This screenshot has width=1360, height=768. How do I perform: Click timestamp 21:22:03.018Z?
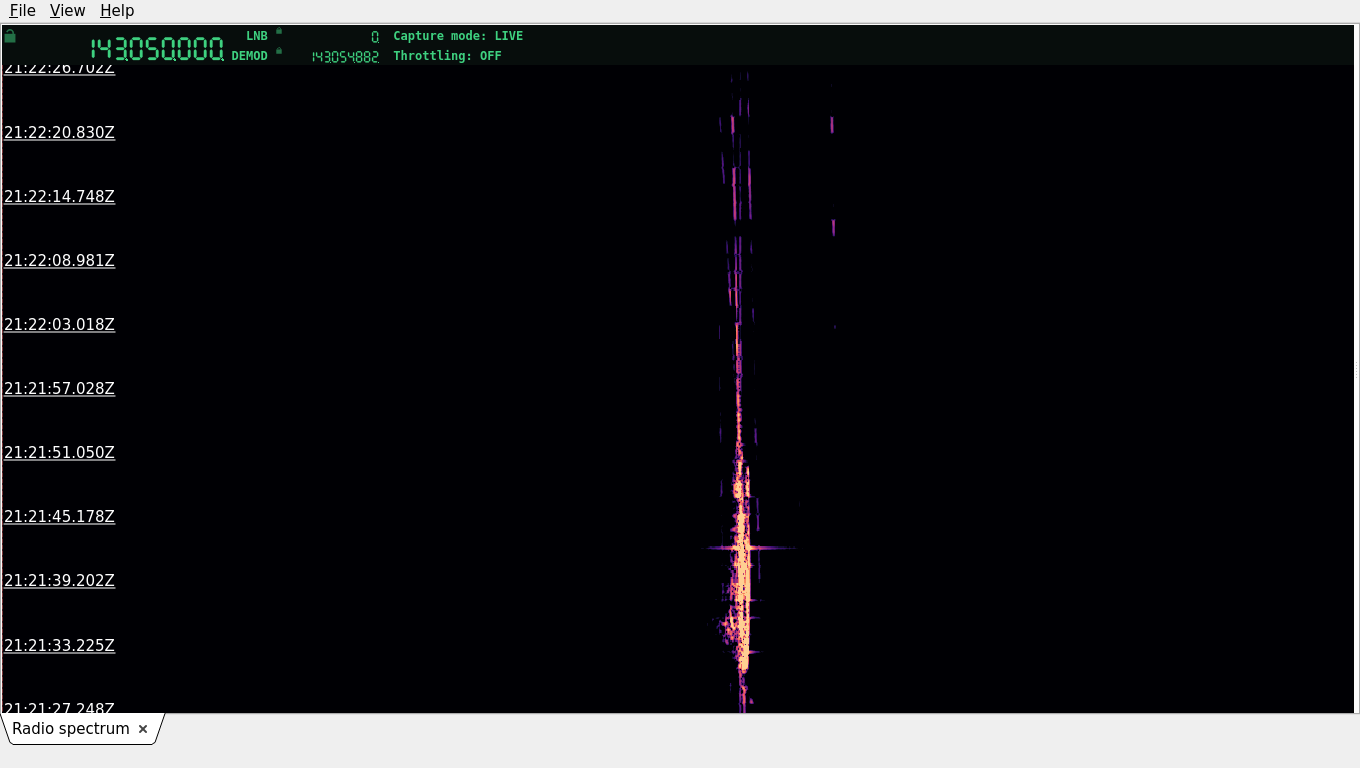coord(59,324)
